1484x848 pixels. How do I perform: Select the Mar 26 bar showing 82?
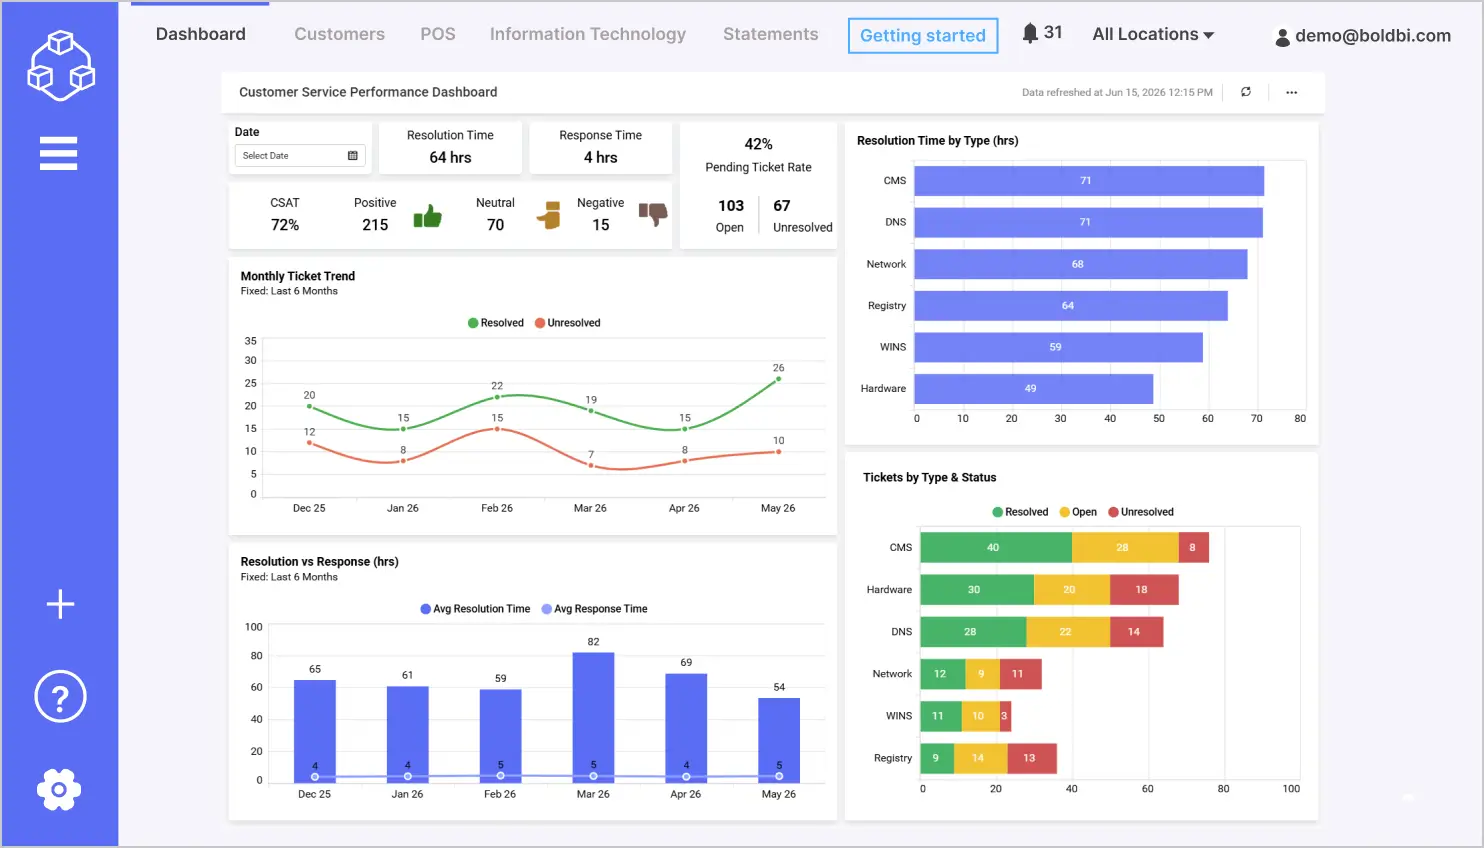click(593, 717)
